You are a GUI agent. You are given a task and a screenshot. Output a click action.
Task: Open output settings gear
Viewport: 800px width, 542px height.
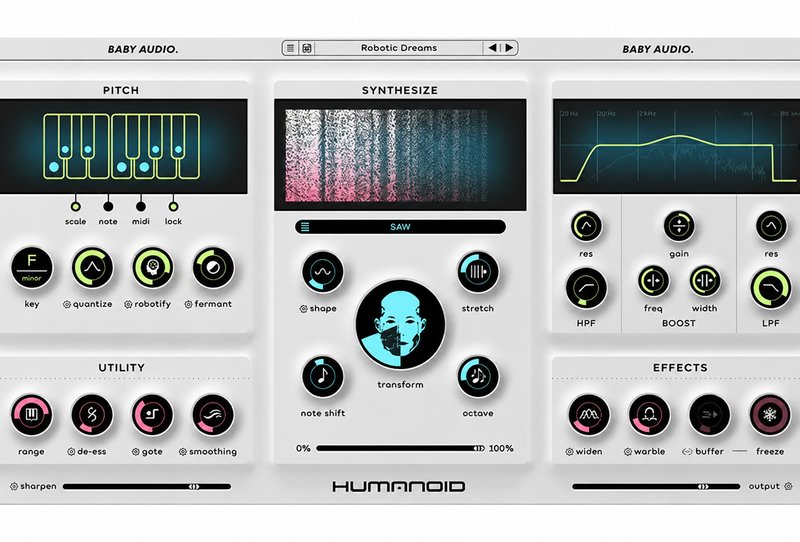coord(788,487)
